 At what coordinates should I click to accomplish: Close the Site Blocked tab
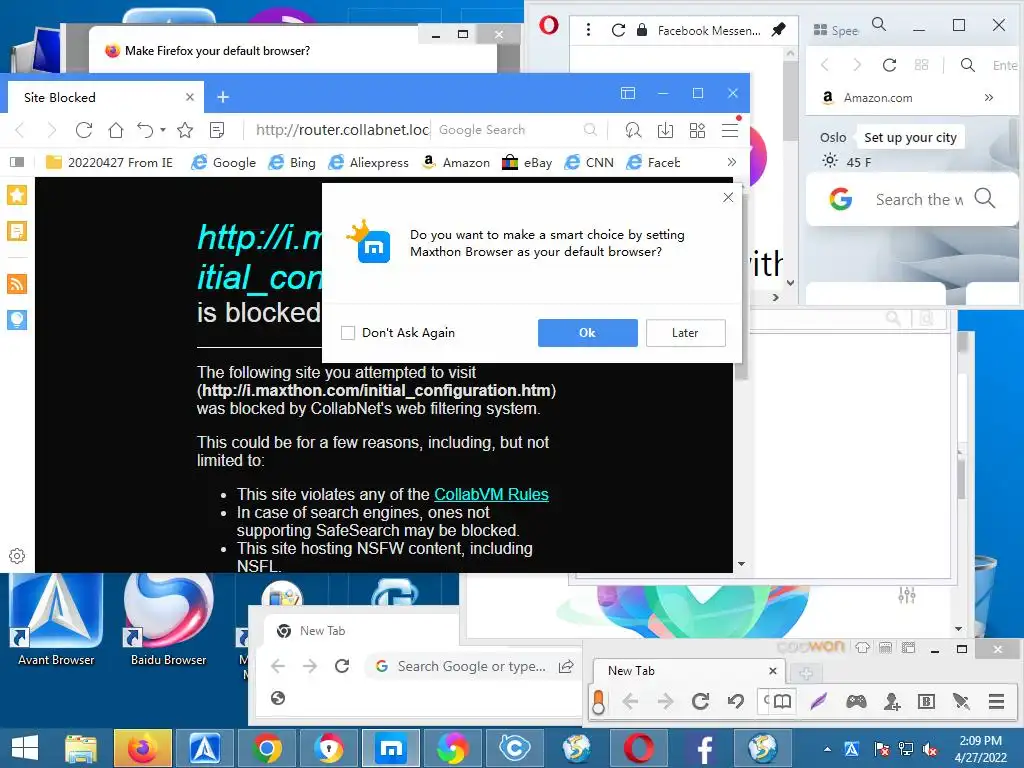[189, 97]
